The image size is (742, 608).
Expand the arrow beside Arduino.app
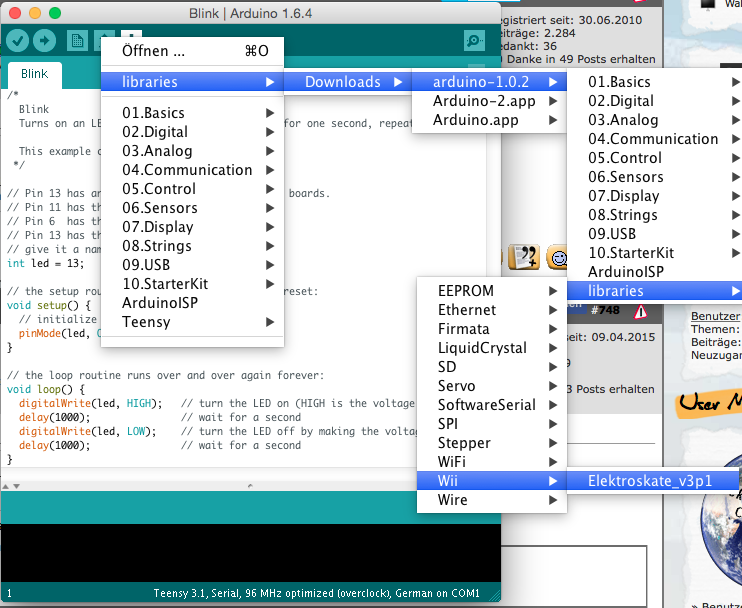coord(553,120)
